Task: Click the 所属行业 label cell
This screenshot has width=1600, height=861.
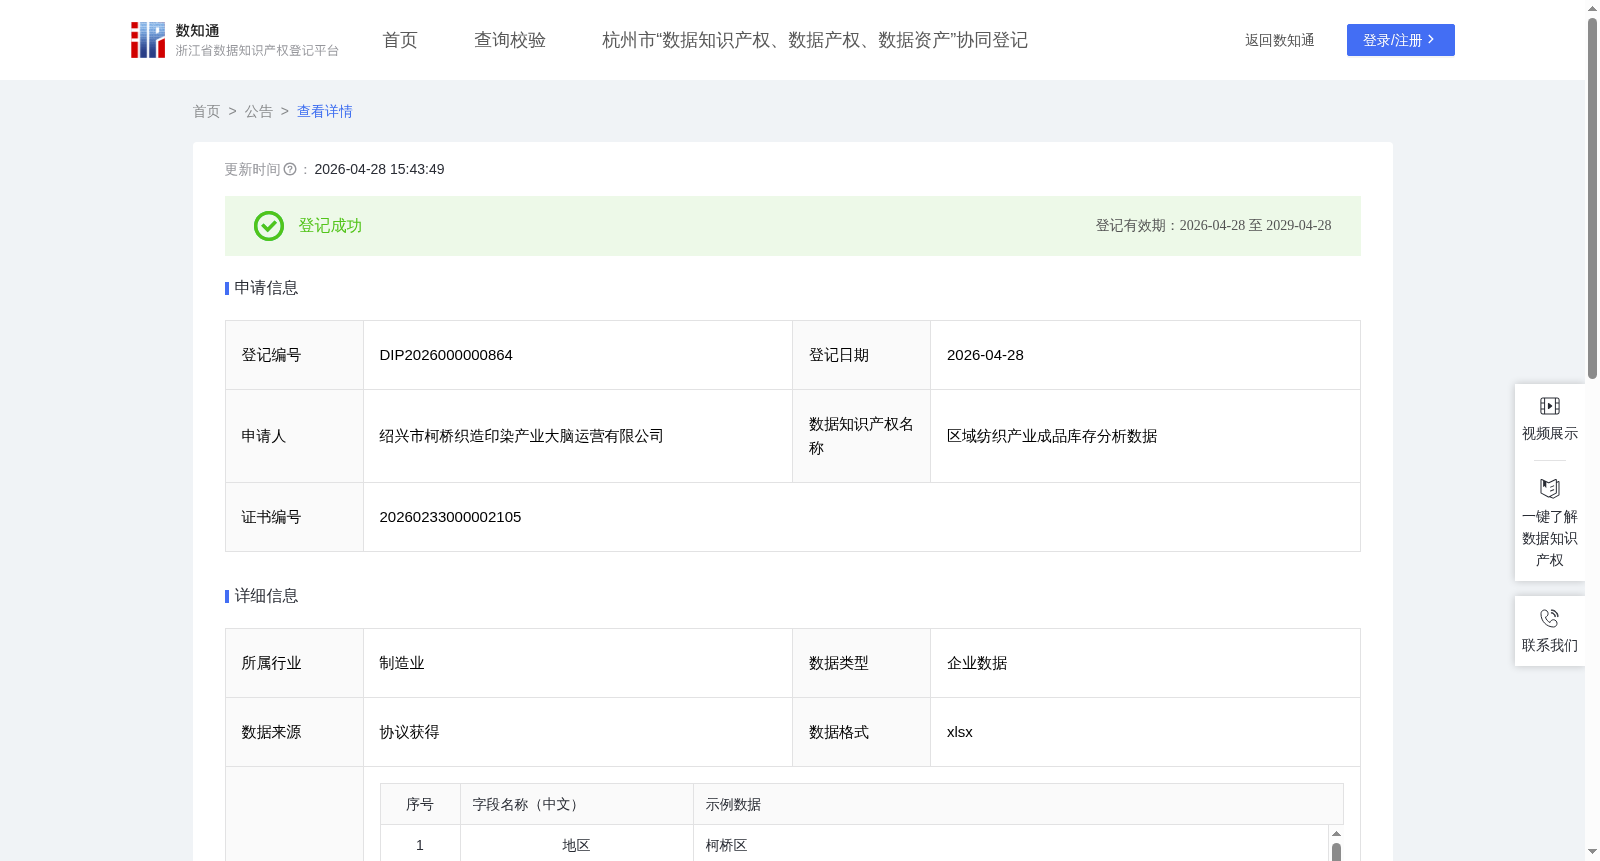Action: pos(294,663)
